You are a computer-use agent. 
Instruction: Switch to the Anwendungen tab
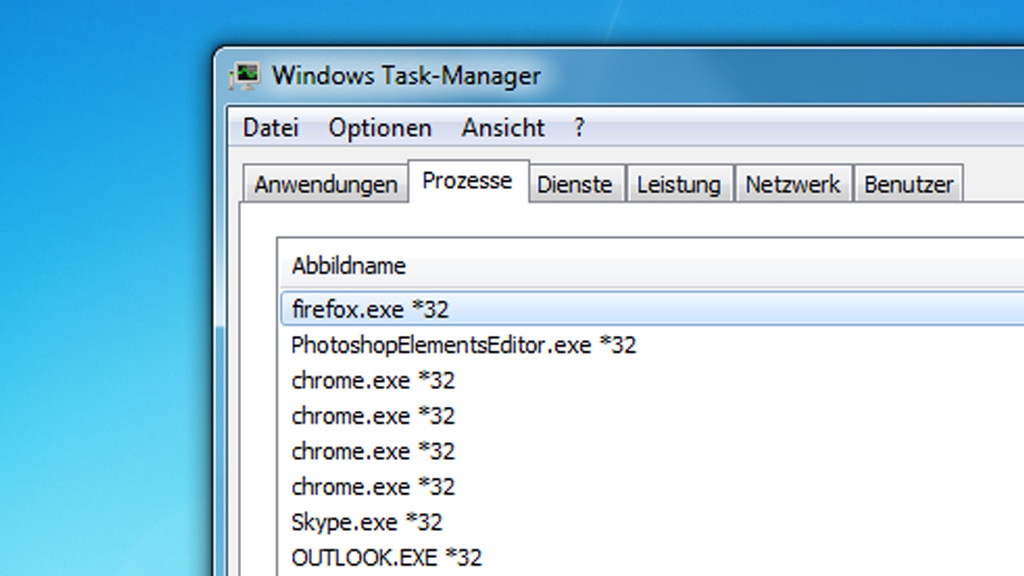pos(325,184)
